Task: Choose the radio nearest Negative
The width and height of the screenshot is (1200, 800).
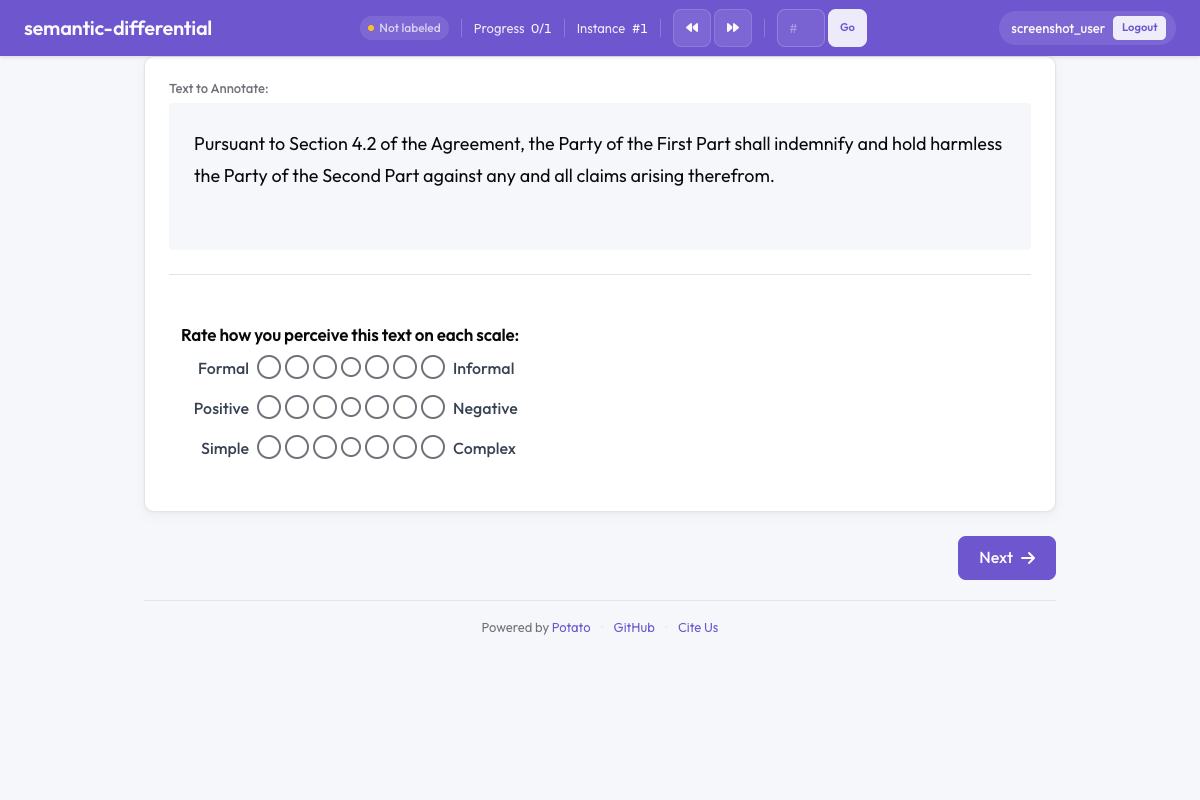Action: [433, 408]
